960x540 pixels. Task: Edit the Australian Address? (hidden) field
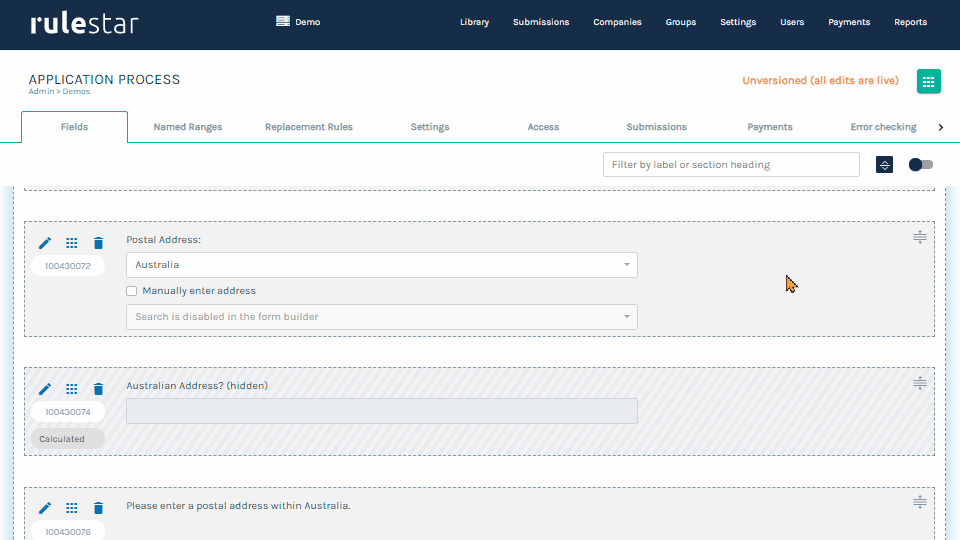(45, 389)
